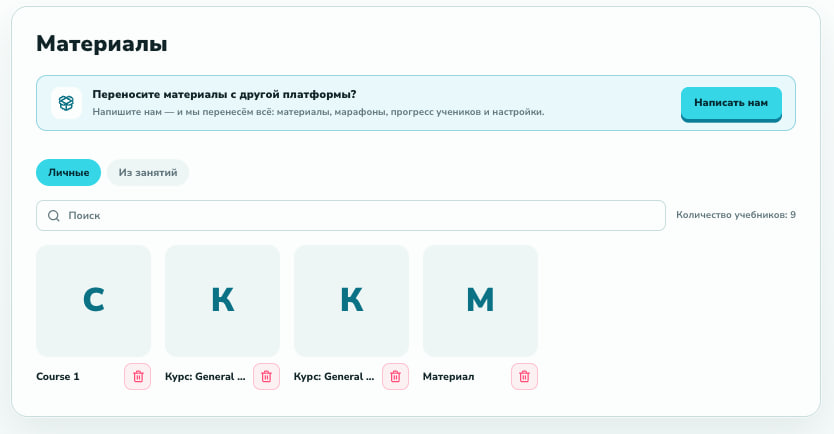Delete the Course 1 material with its trash icon
Screen dimensions: 834x434
point(138,377)
